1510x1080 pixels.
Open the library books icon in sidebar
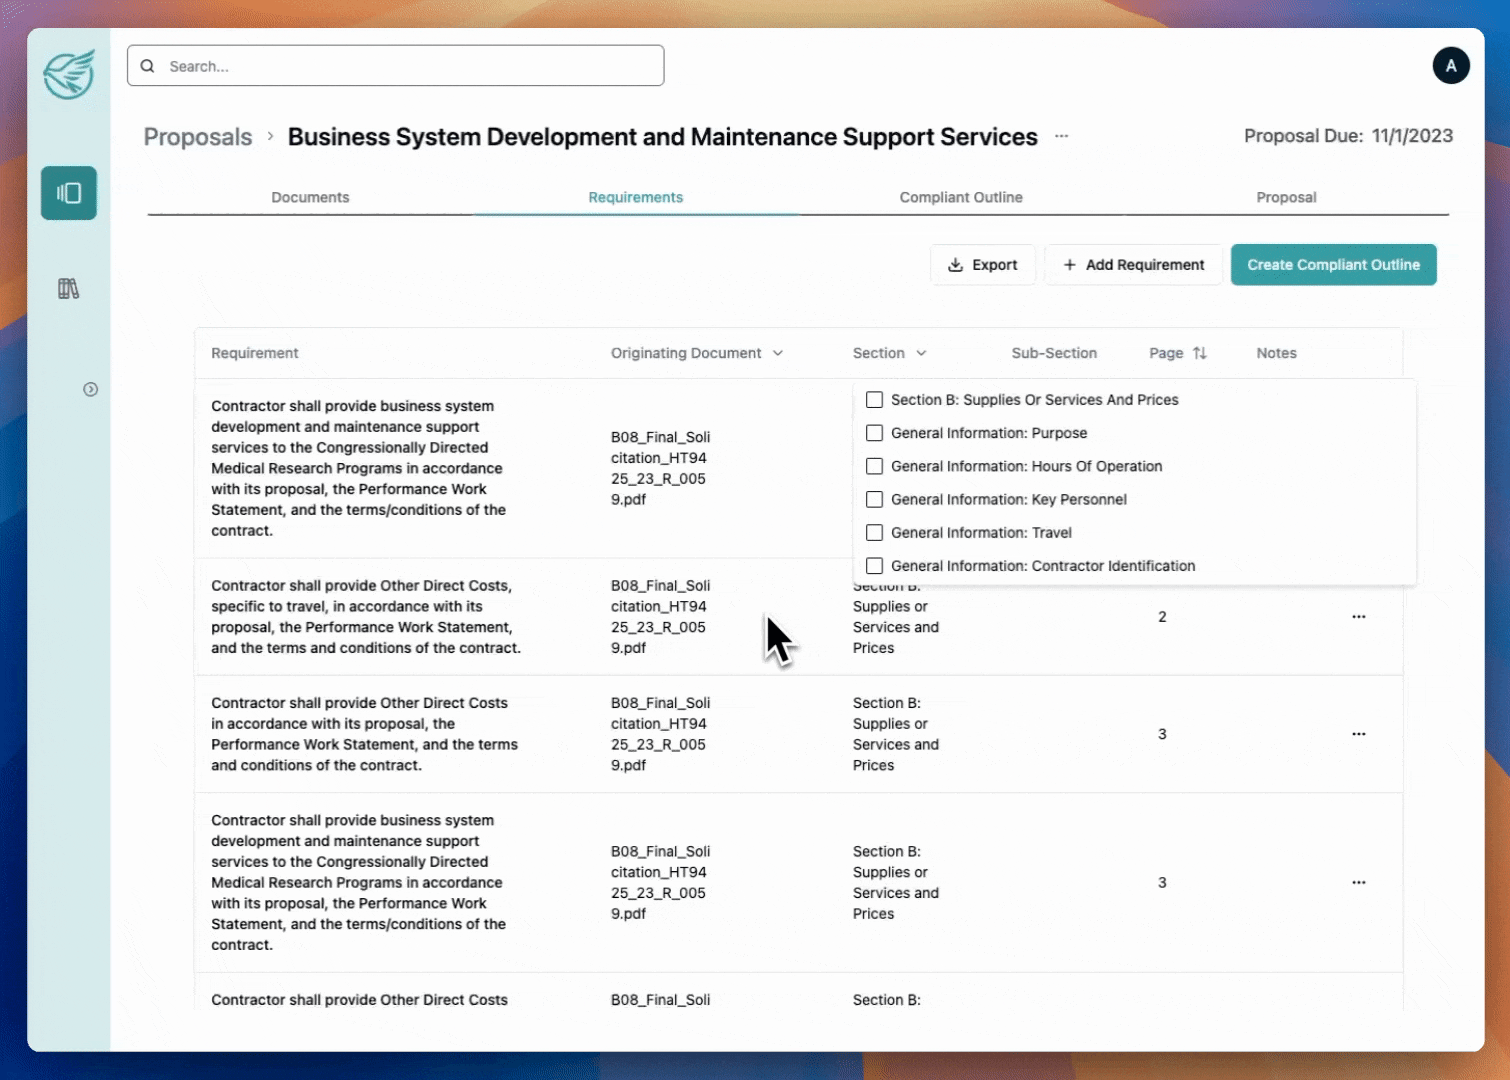point(68,289)
